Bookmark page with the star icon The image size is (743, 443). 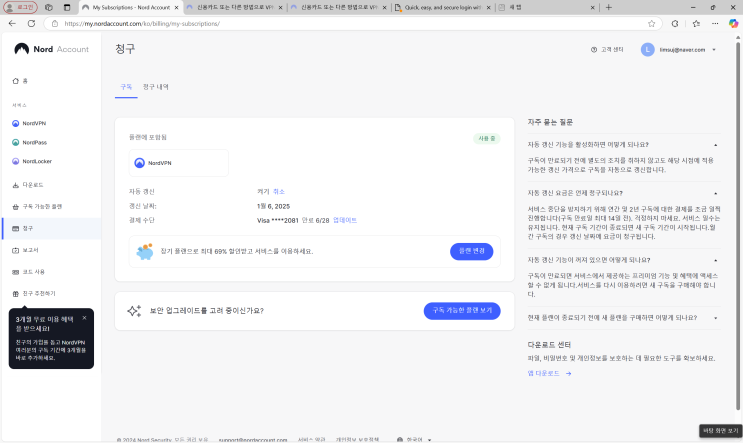click(652, 23)
